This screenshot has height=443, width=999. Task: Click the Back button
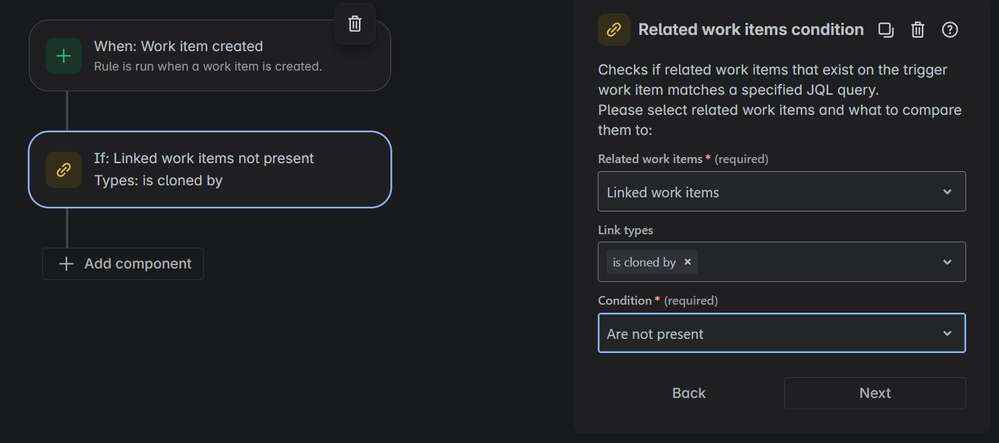click(689, 393)
